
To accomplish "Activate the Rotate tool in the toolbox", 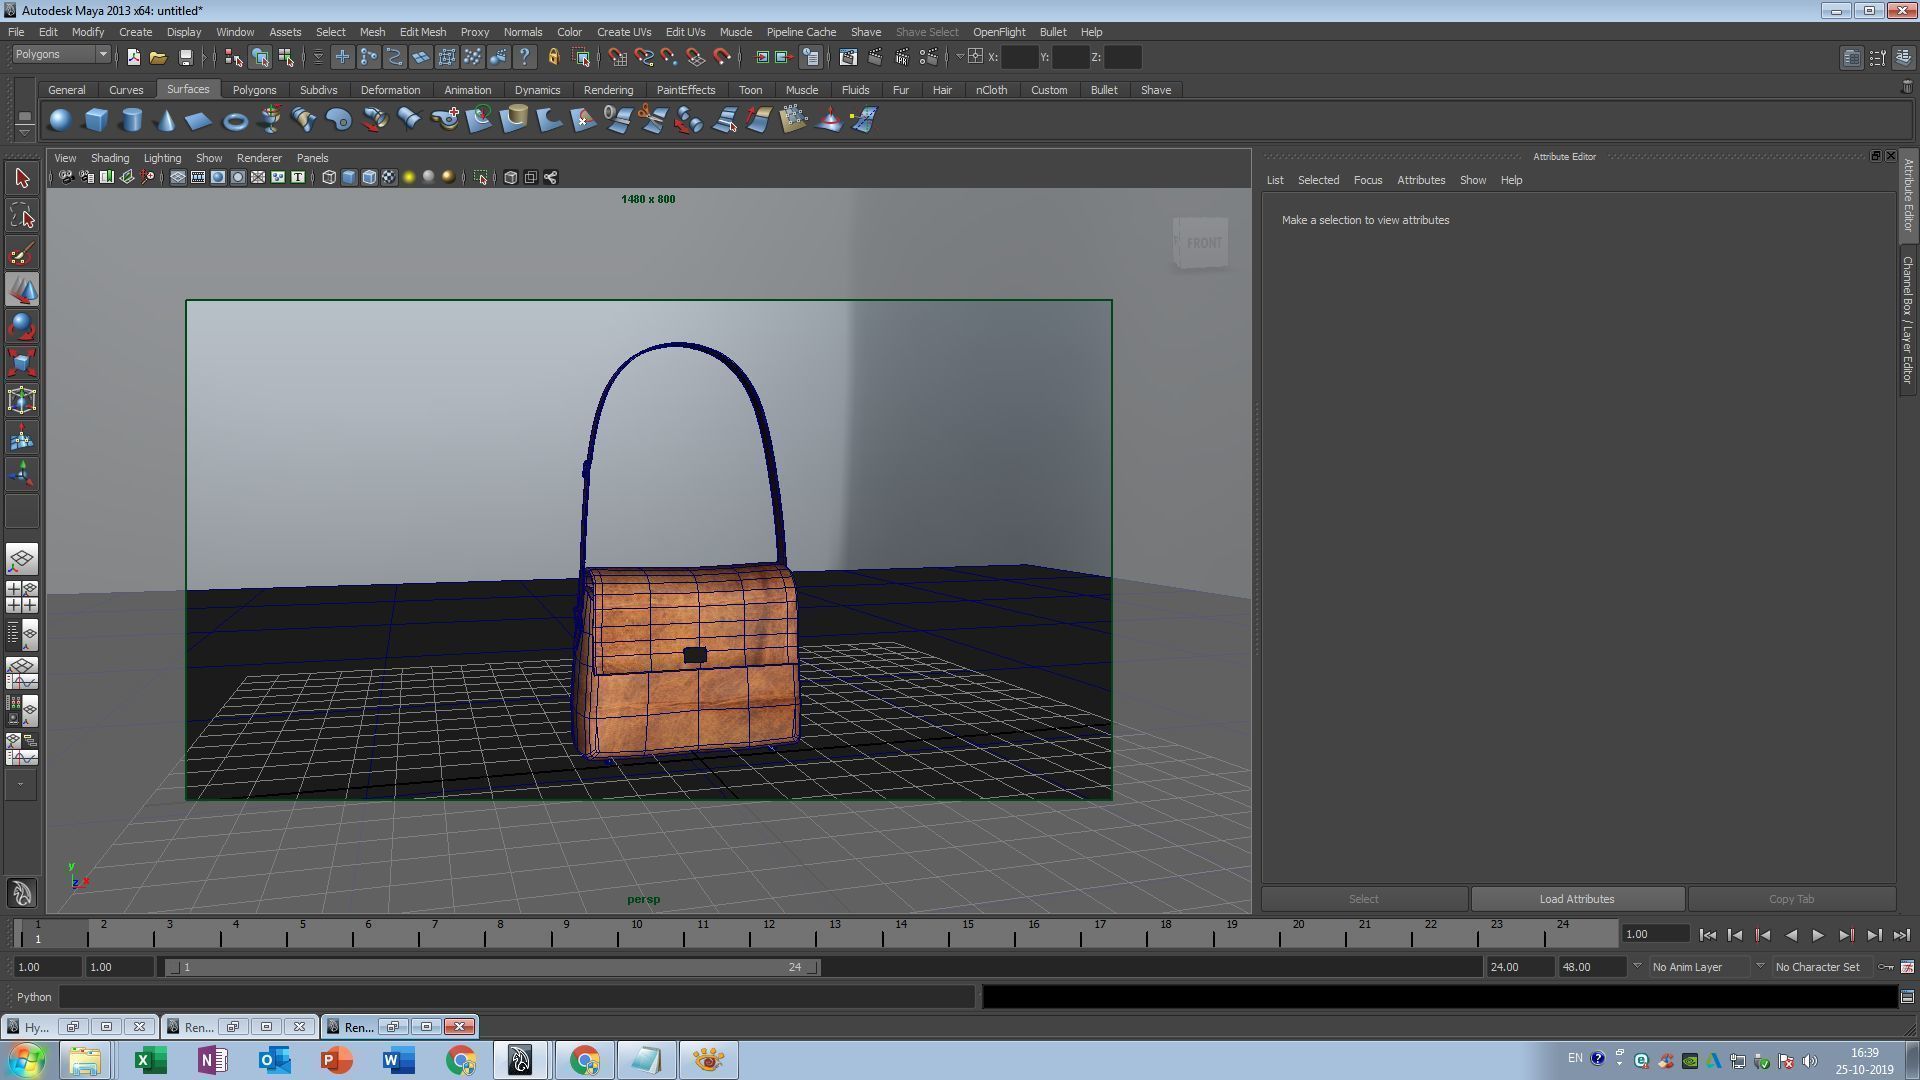I will (x=22, y=327).
